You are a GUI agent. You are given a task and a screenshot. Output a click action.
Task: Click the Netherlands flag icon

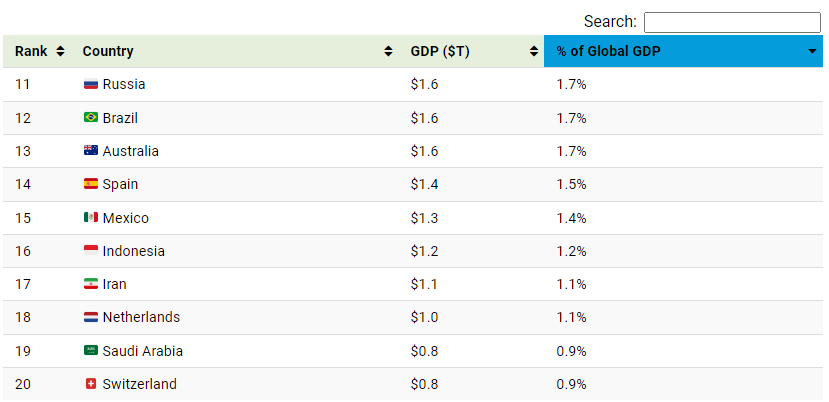[x=90, y=317]
